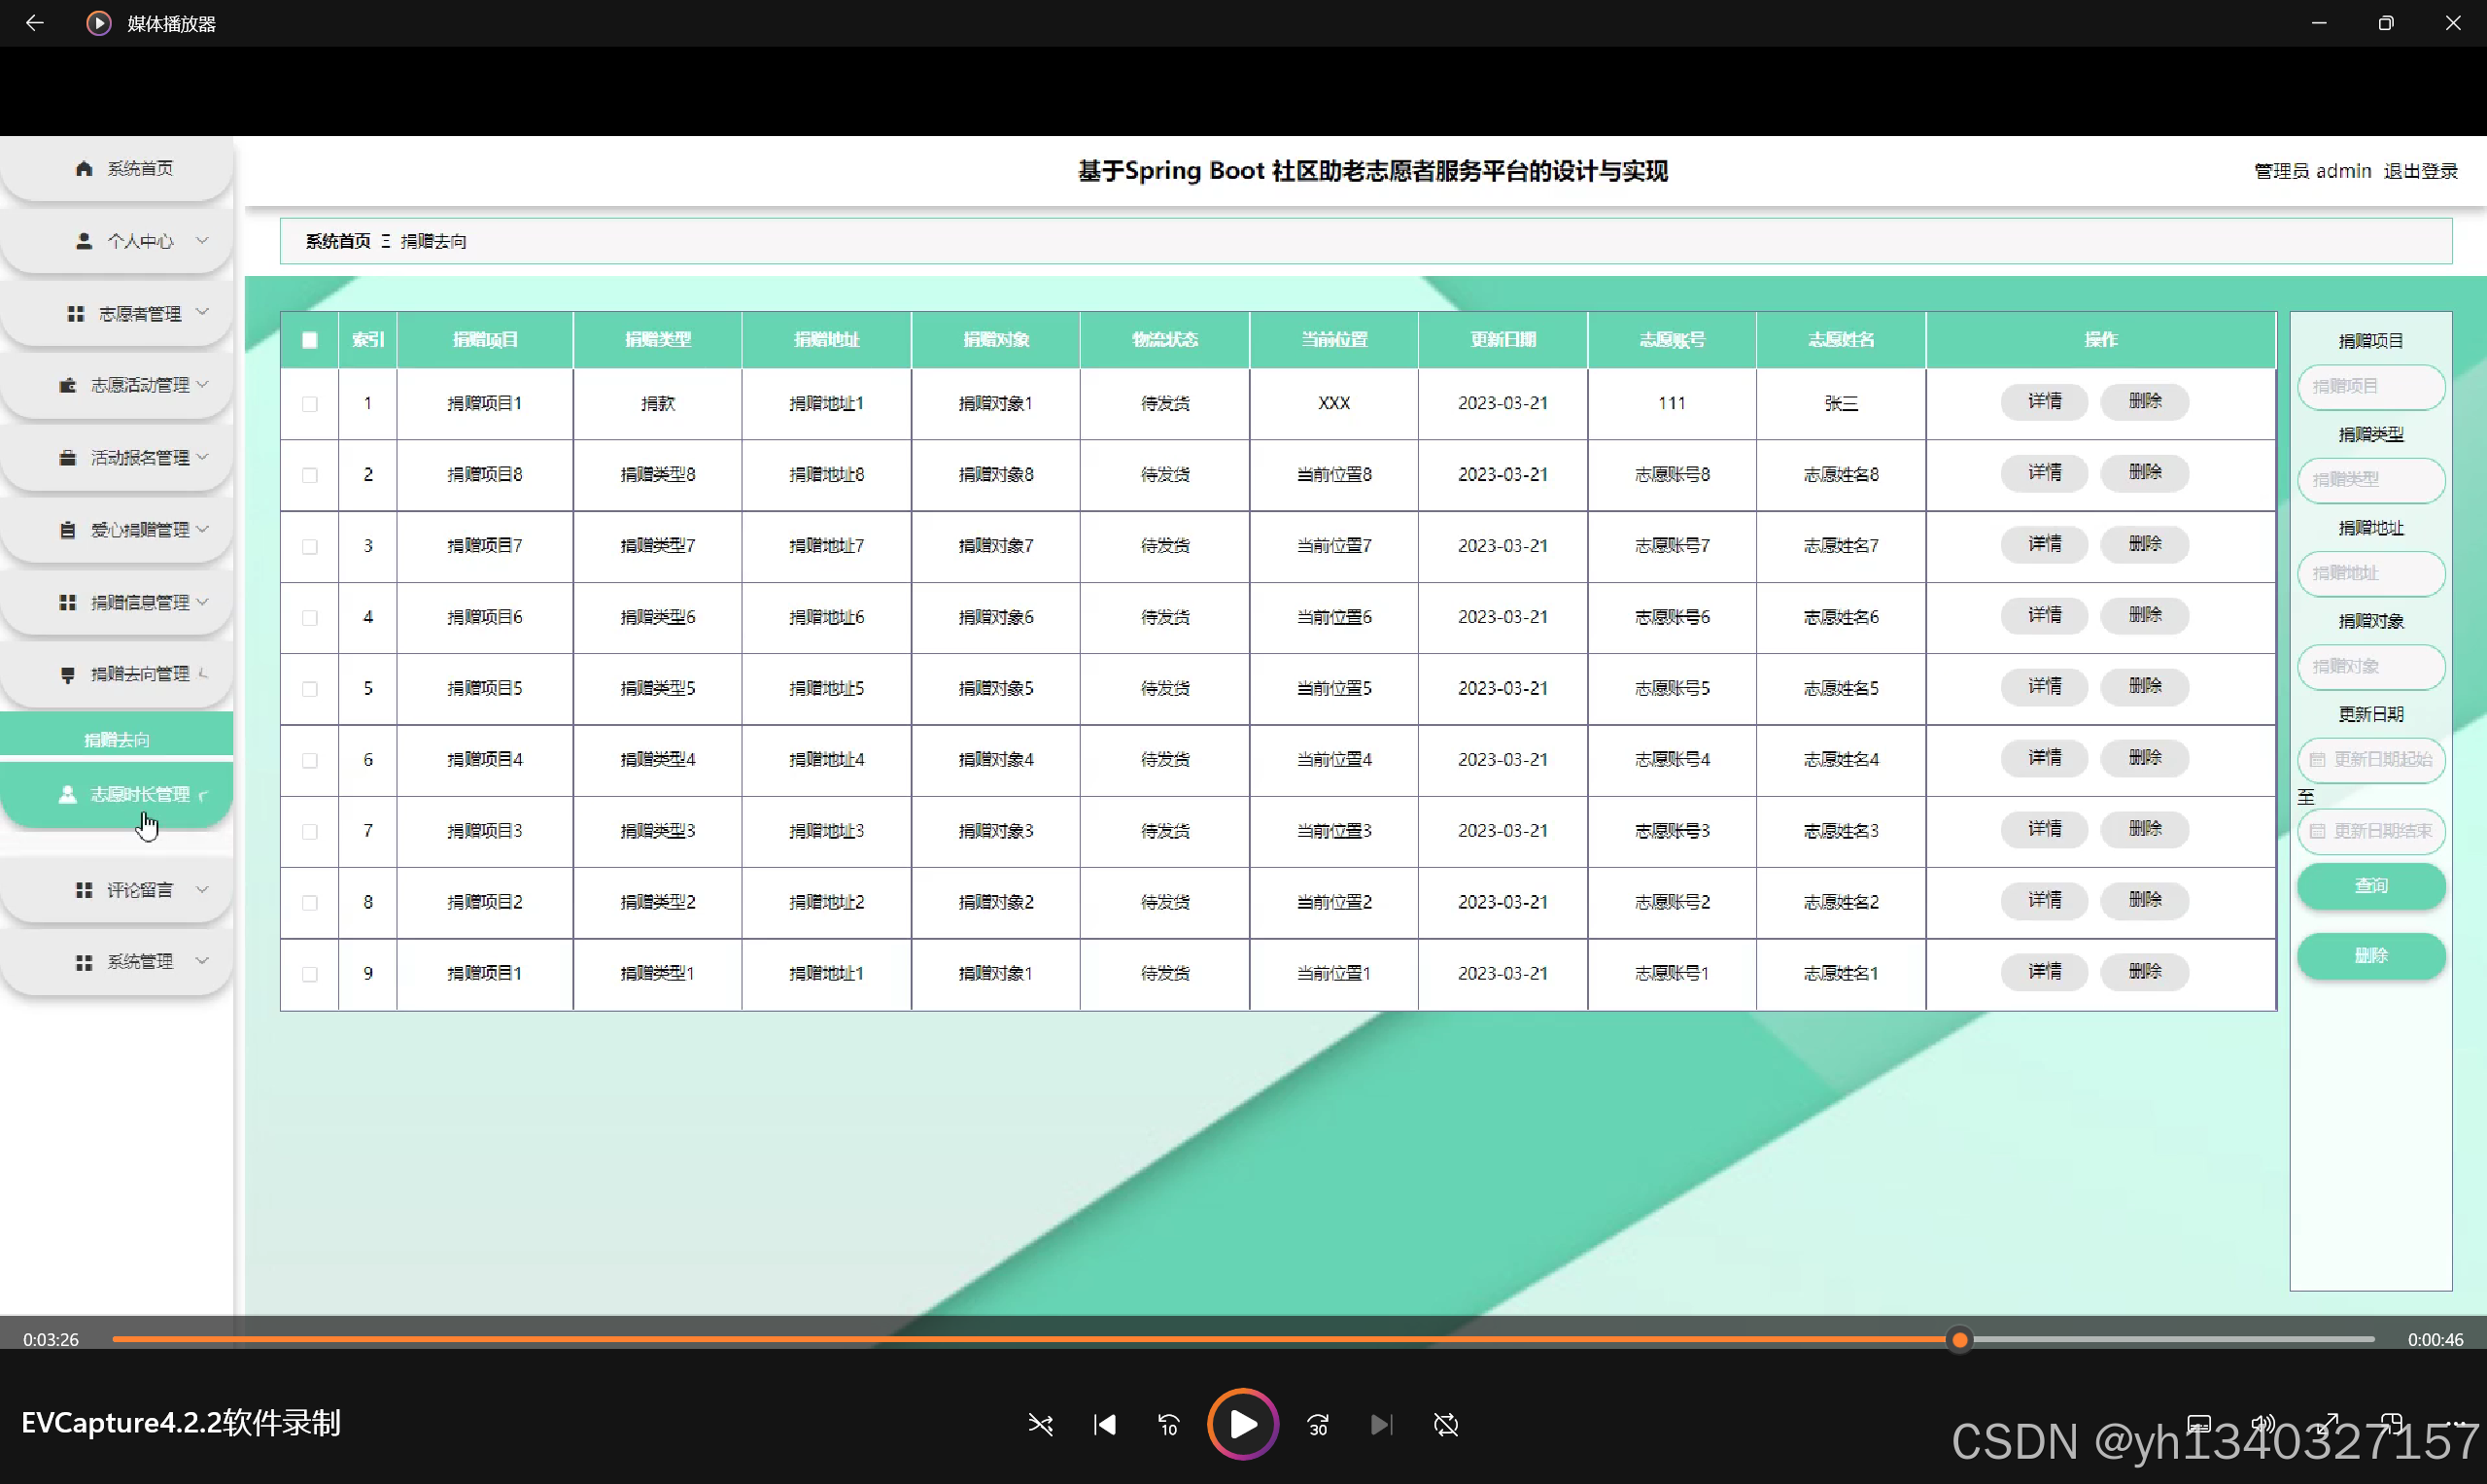Skip back 10 seconds
The width and height of the screenshot is (2487, 1484).
click(1168, 1424)
